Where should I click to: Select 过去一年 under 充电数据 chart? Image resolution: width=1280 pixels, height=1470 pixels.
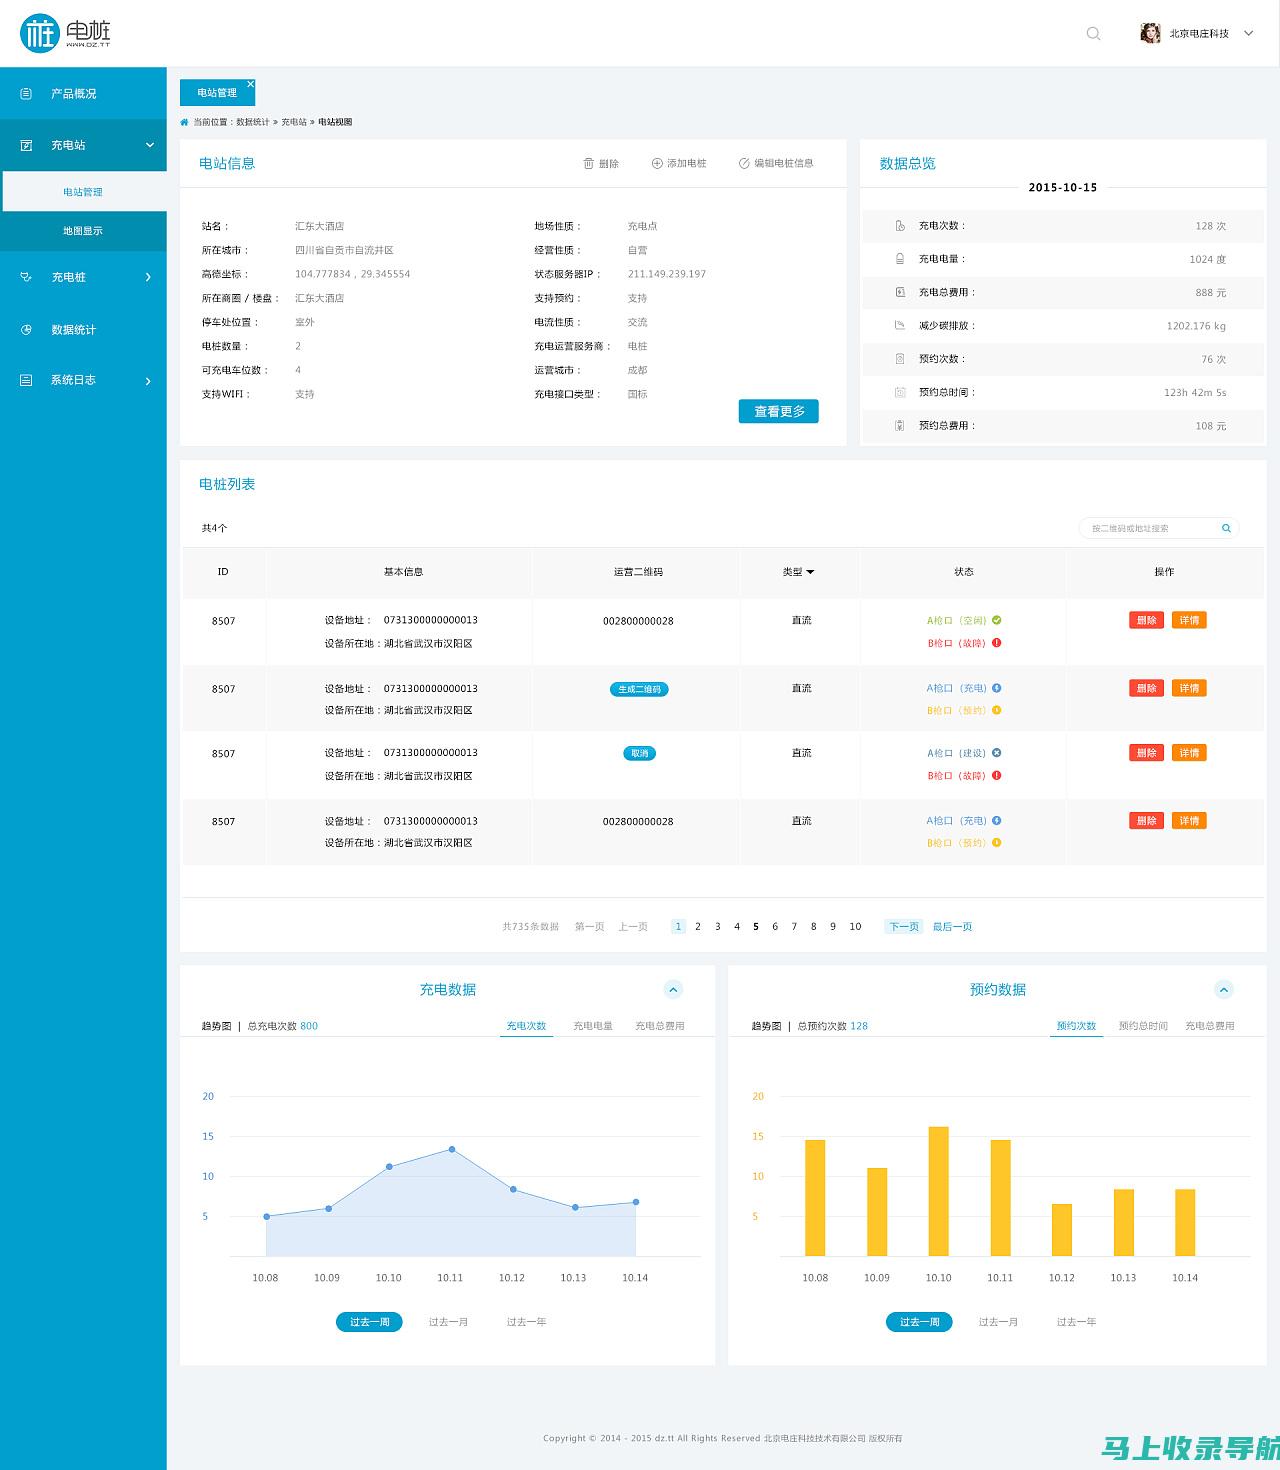[x=526, y=1322]
